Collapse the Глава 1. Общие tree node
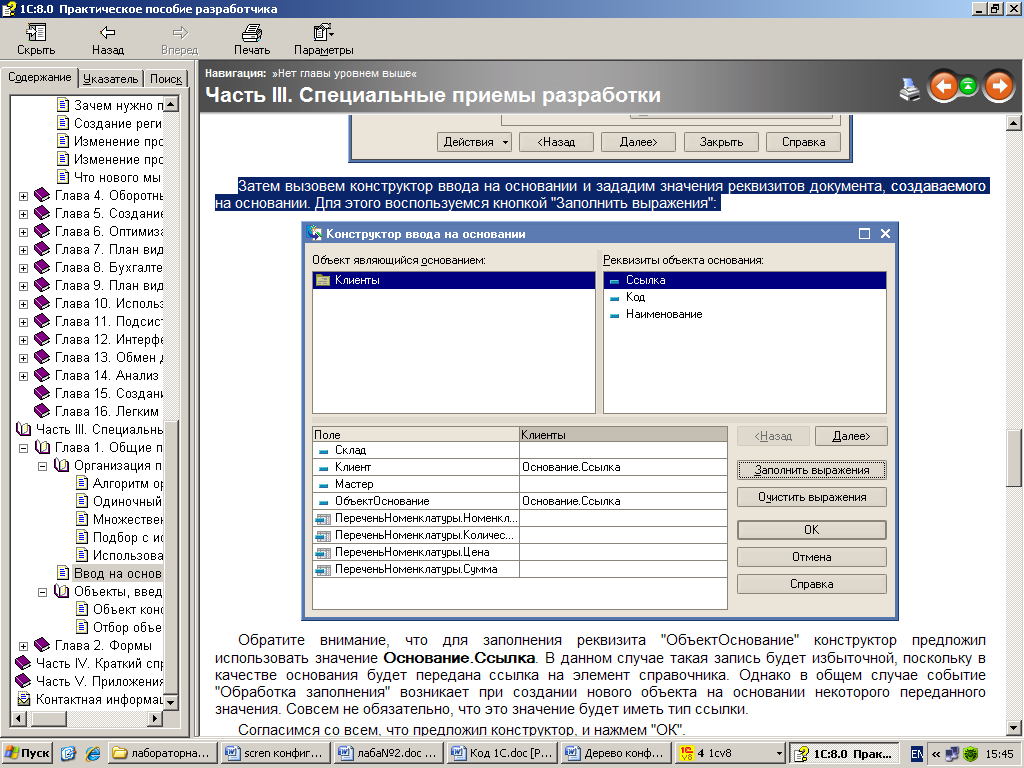 [23, 447]
